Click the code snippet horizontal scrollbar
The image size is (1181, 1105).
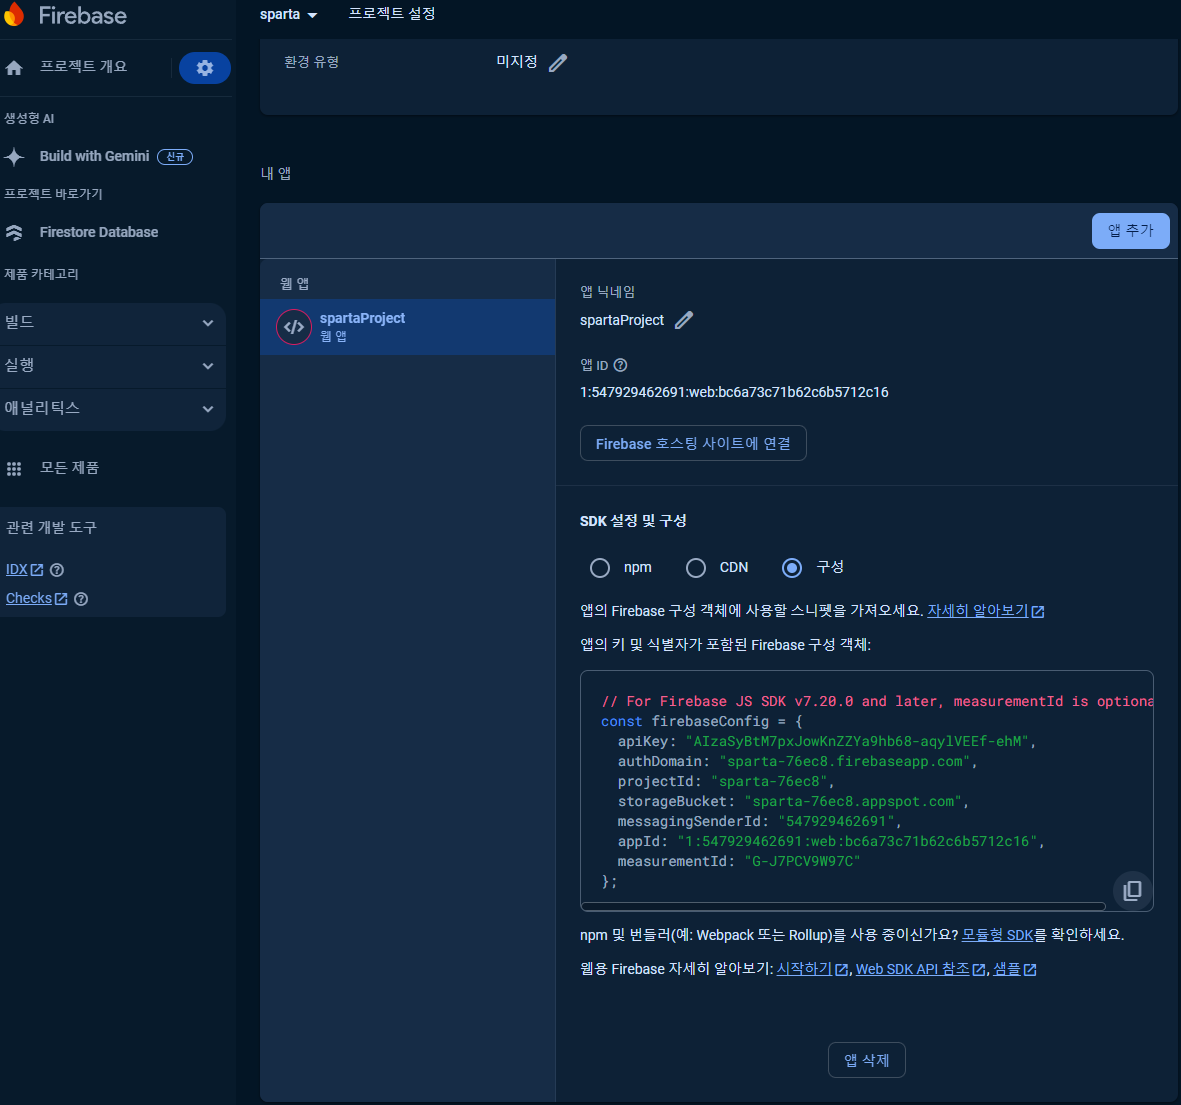pyautogui.click(x=843, y=905)
